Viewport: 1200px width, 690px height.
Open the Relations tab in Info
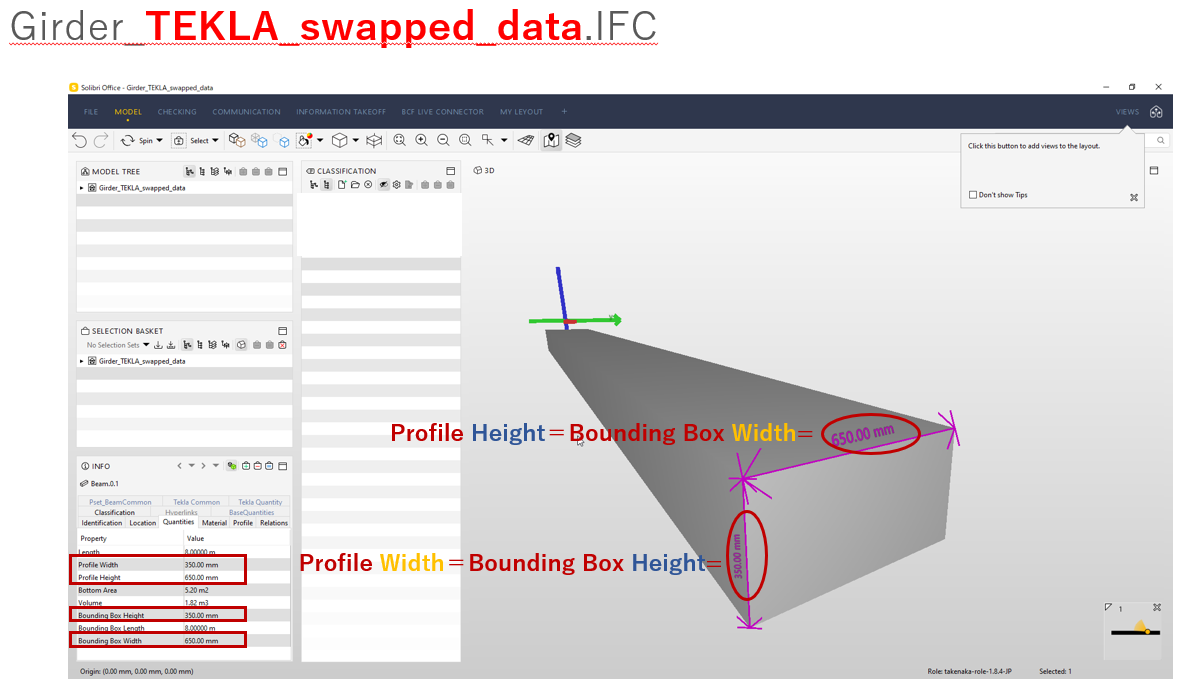point(274,522)
